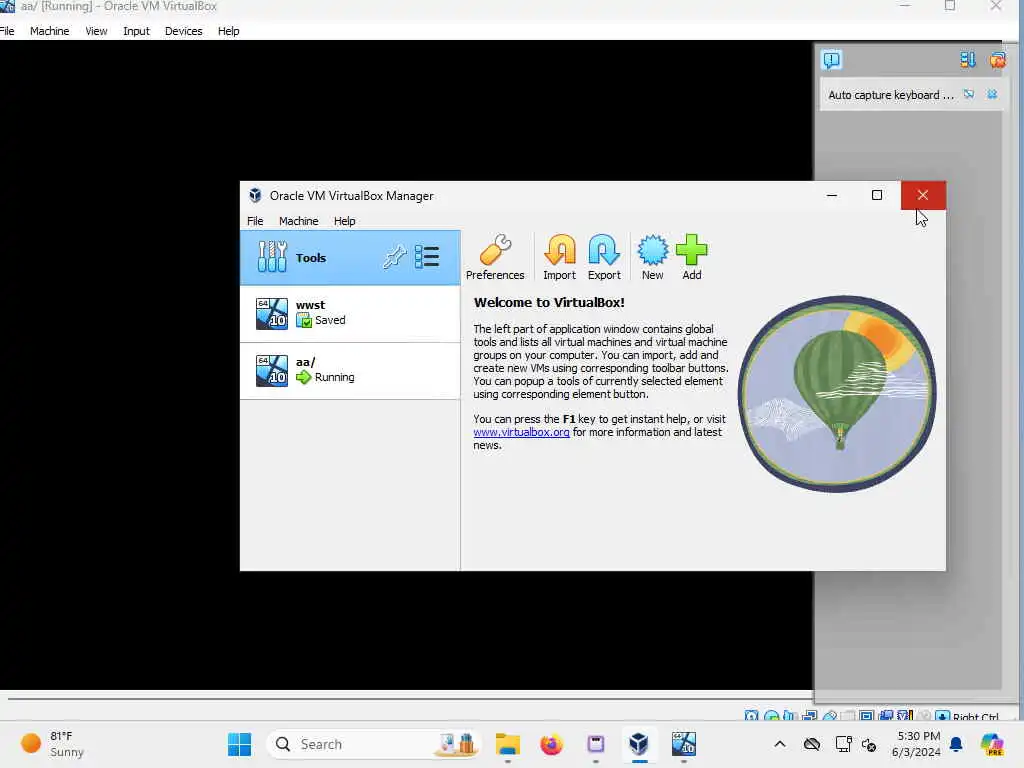Select the Tools item in sidebar
1024x768 pixels.
point(350,257)
